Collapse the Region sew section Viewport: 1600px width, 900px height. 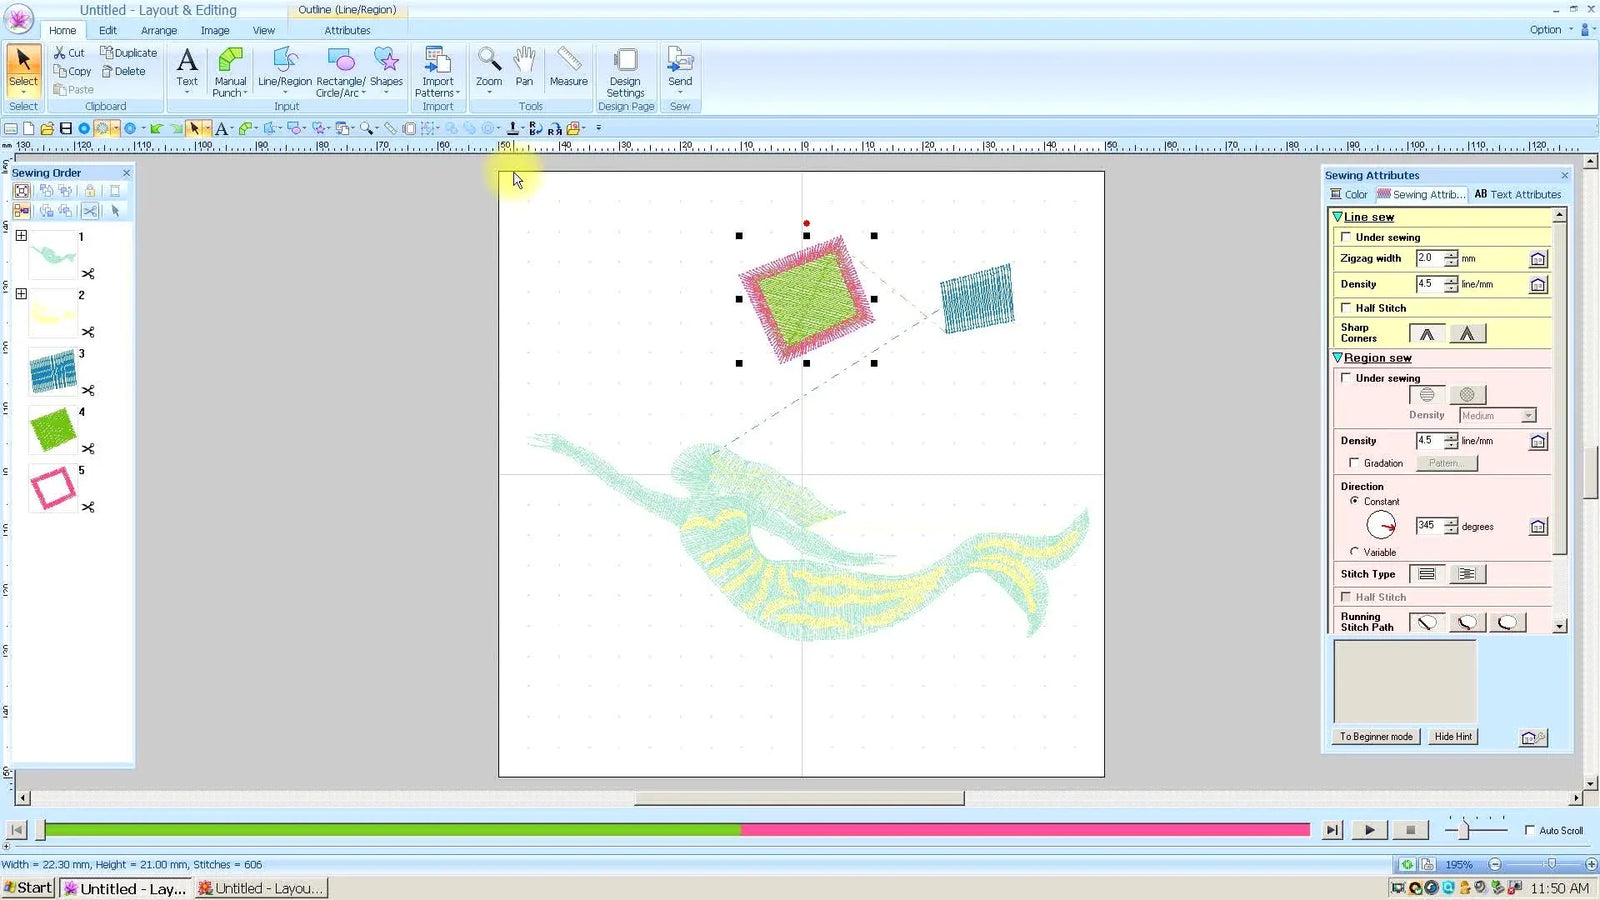pos(1338,357)
